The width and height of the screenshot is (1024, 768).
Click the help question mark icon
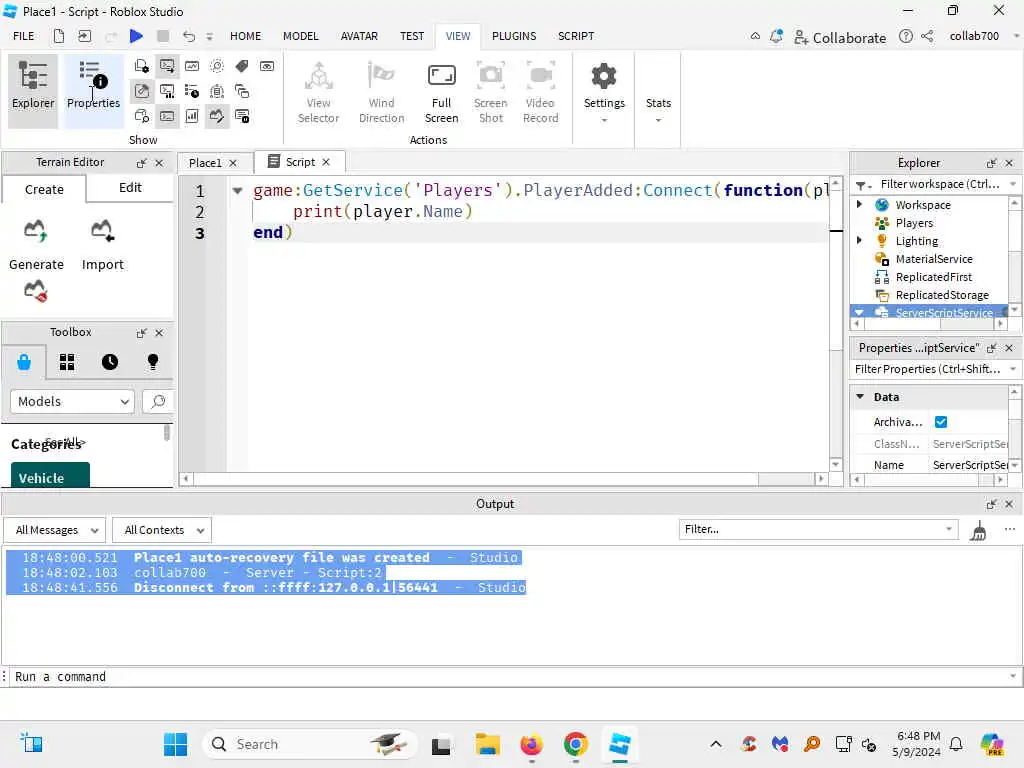click(x=906, y=37)
